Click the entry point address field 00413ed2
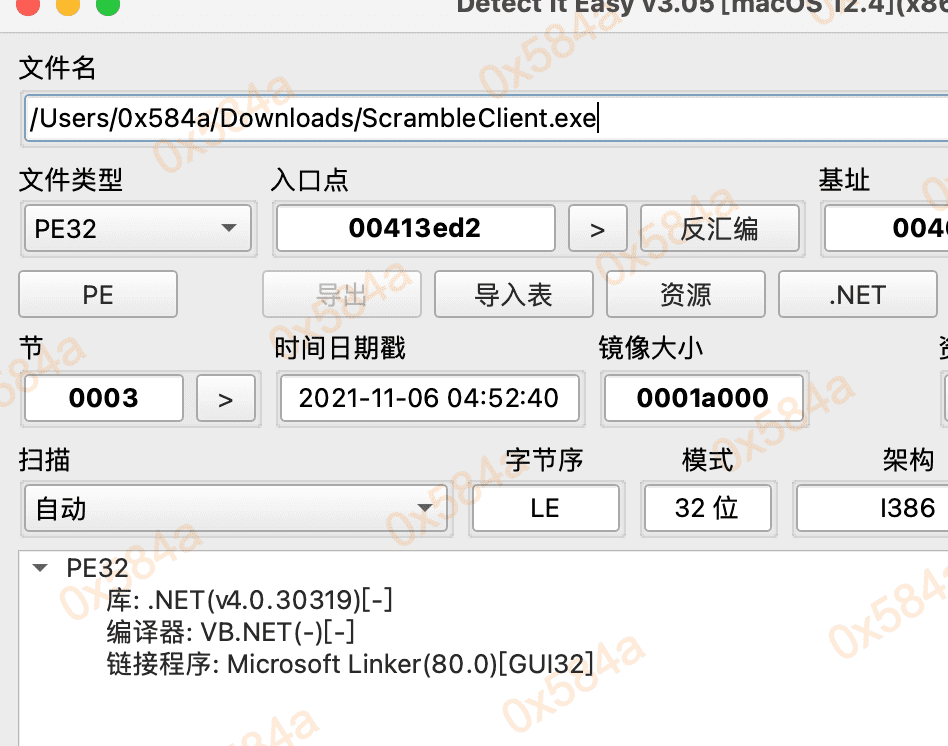 click(x=415, y=229)
